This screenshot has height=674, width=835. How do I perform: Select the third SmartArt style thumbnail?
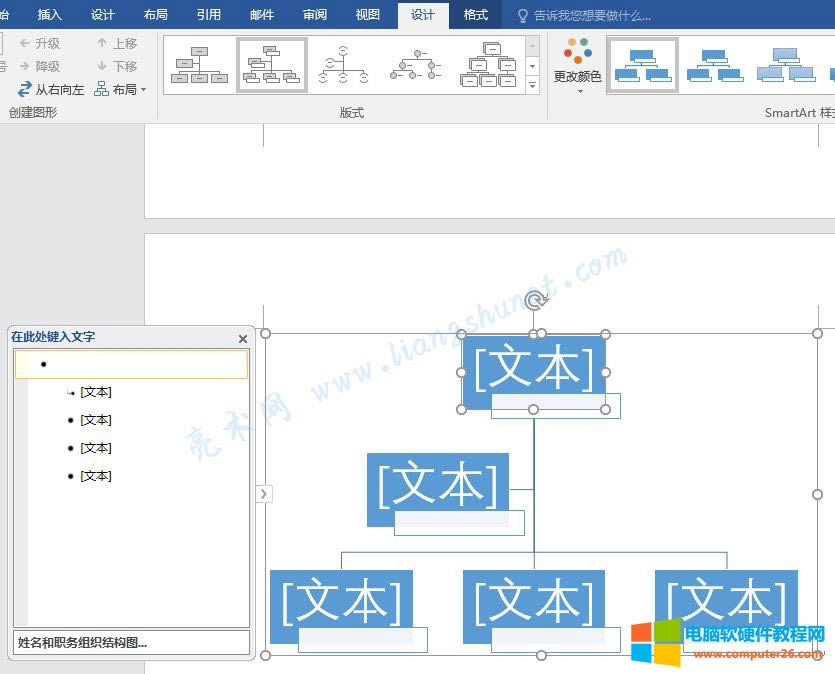point(786,65)
